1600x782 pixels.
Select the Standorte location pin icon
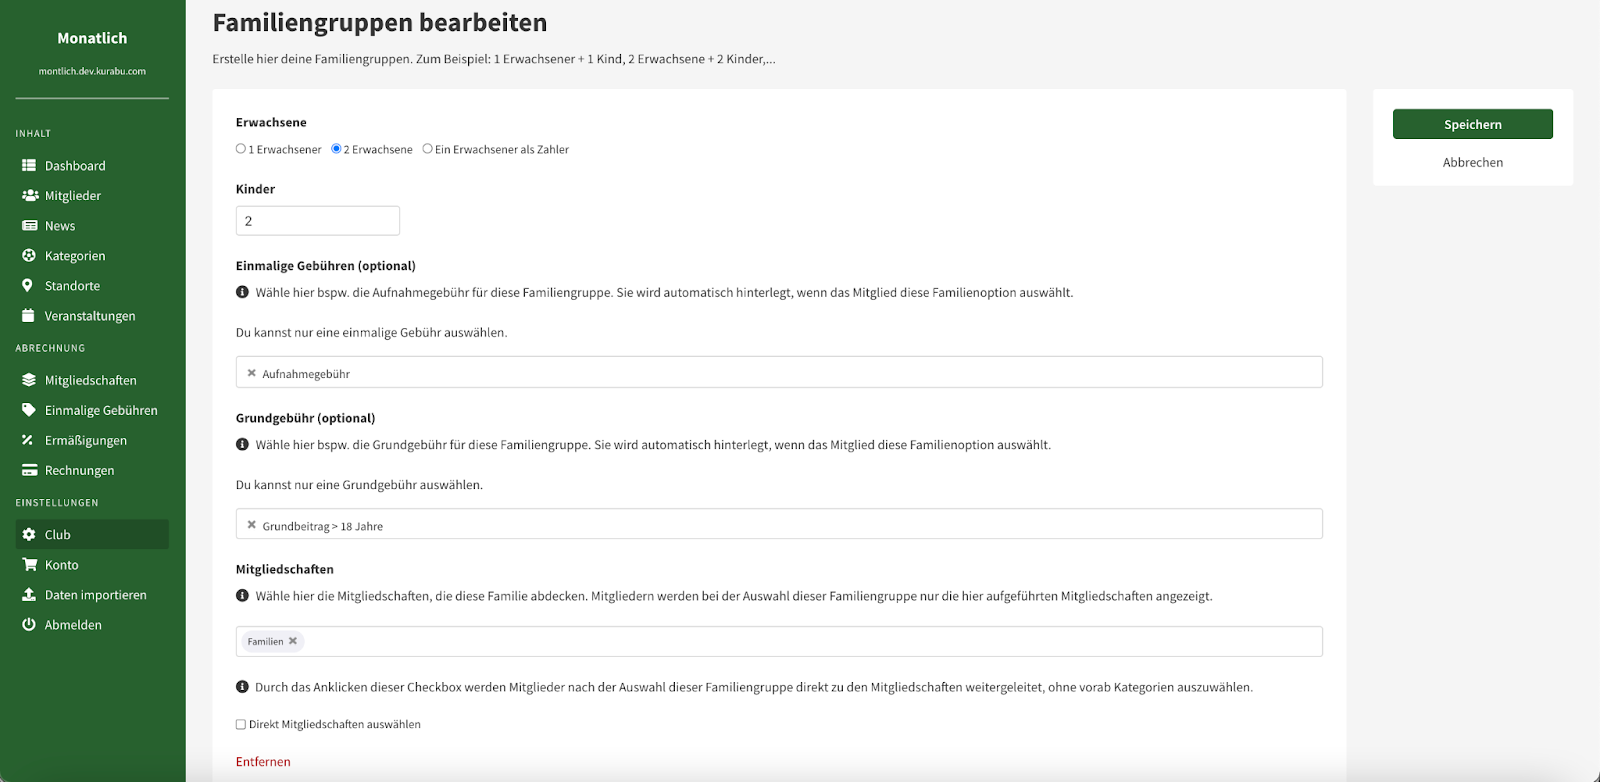coord(28,286)
